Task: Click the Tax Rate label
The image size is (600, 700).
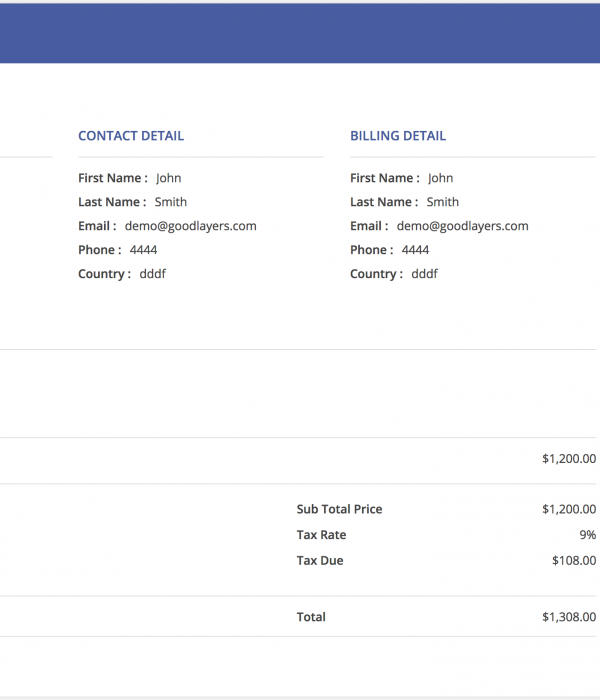Action: tap(321, 535)
